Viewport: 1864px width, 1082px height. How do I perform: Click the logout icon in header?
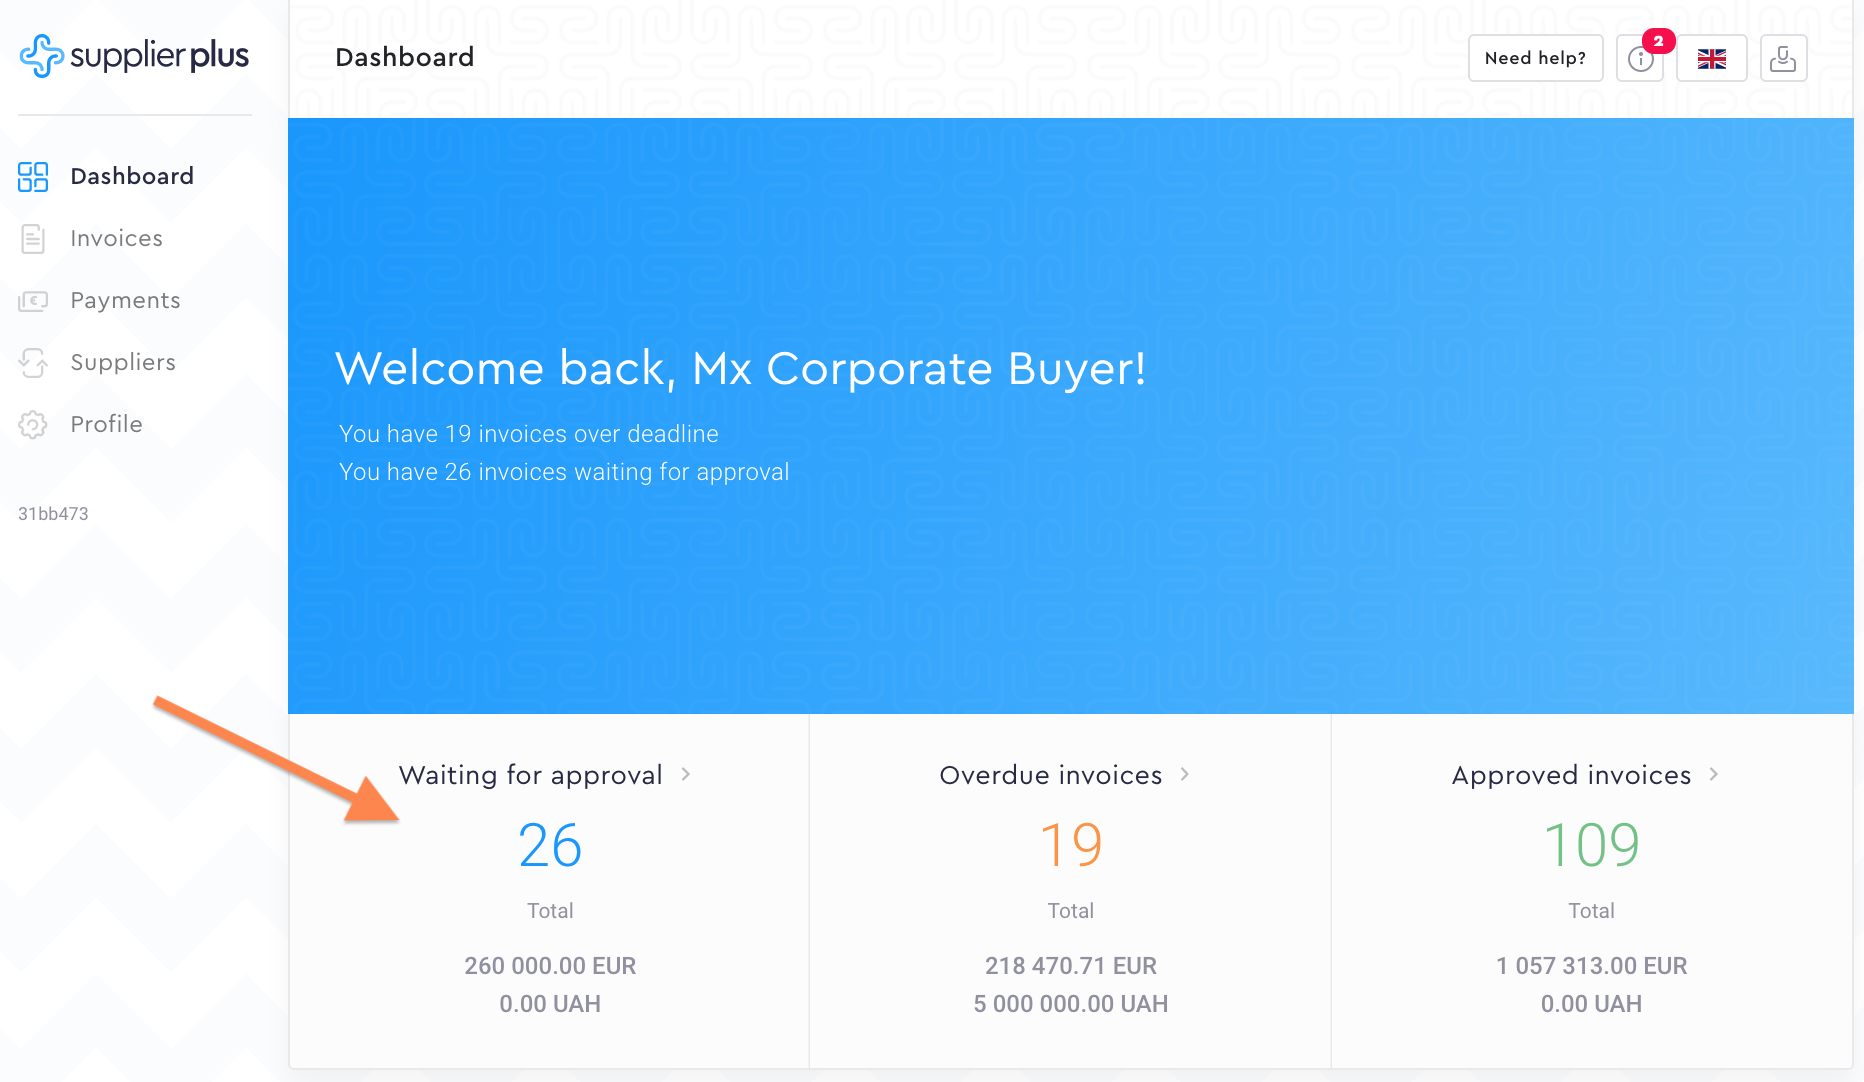[x=1783, y=59]
